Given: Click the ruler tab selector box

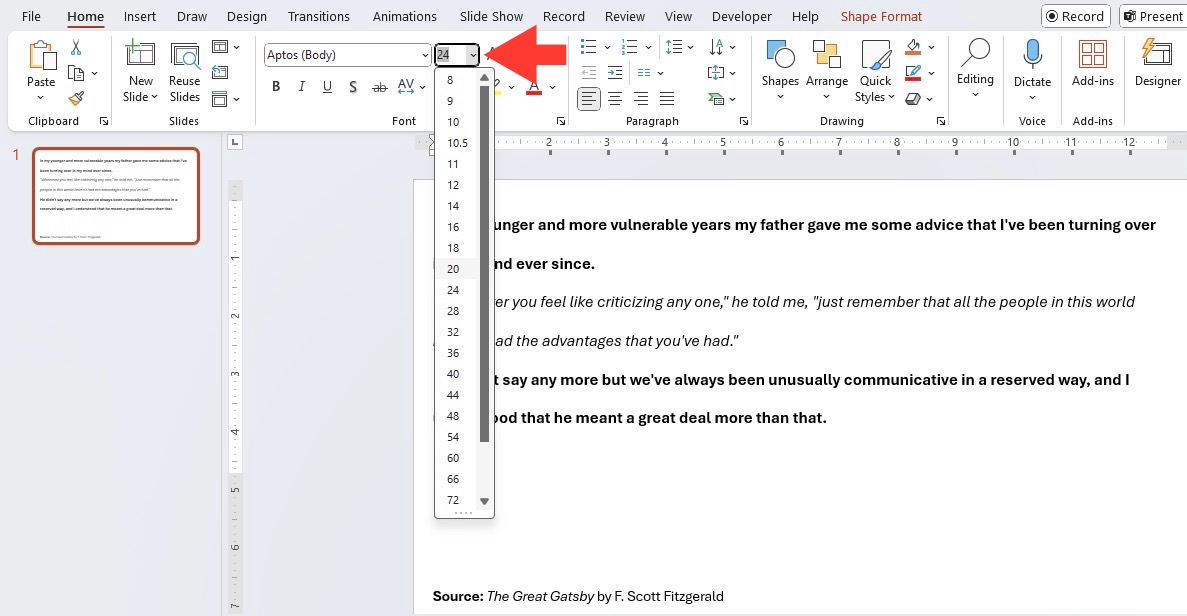Looking at the screenshot, I should point(235,142).
